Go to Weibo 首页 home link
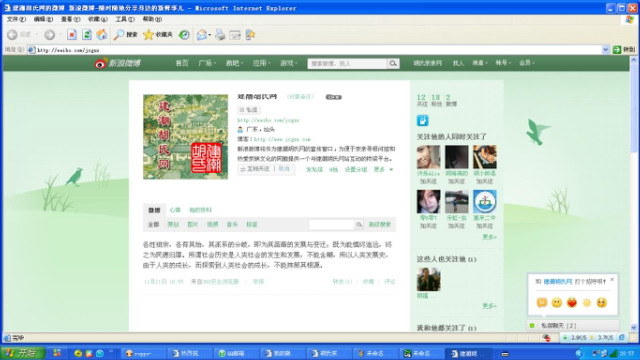640x360 pixels. (182, 63)
